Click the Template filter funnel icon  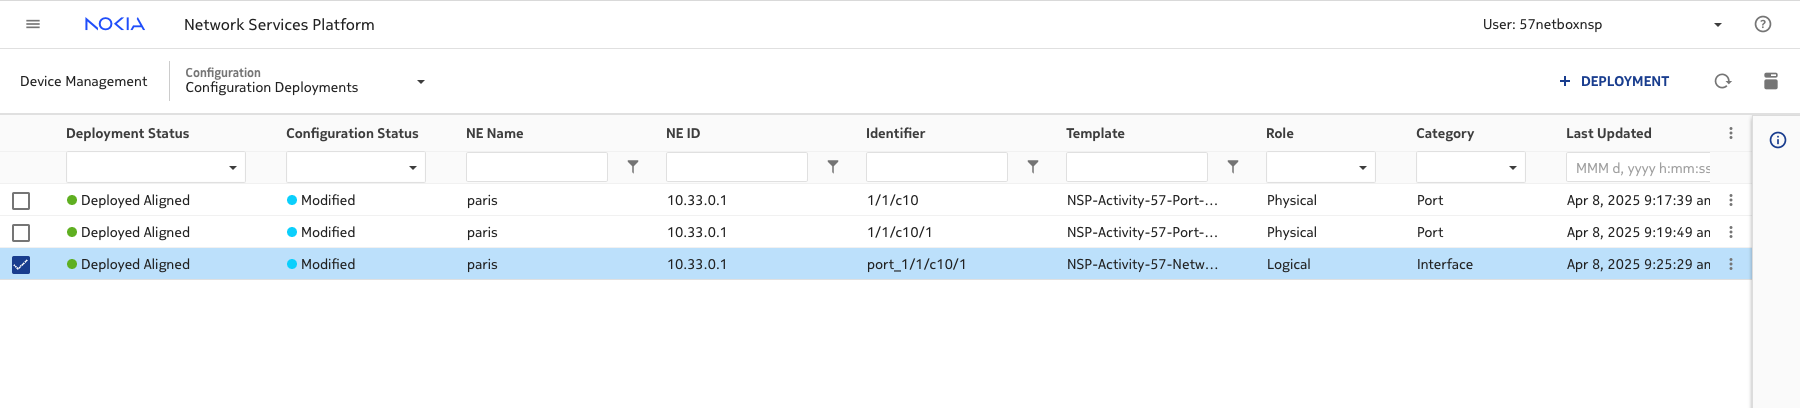pyautogui.click(x=1233, y=167)
